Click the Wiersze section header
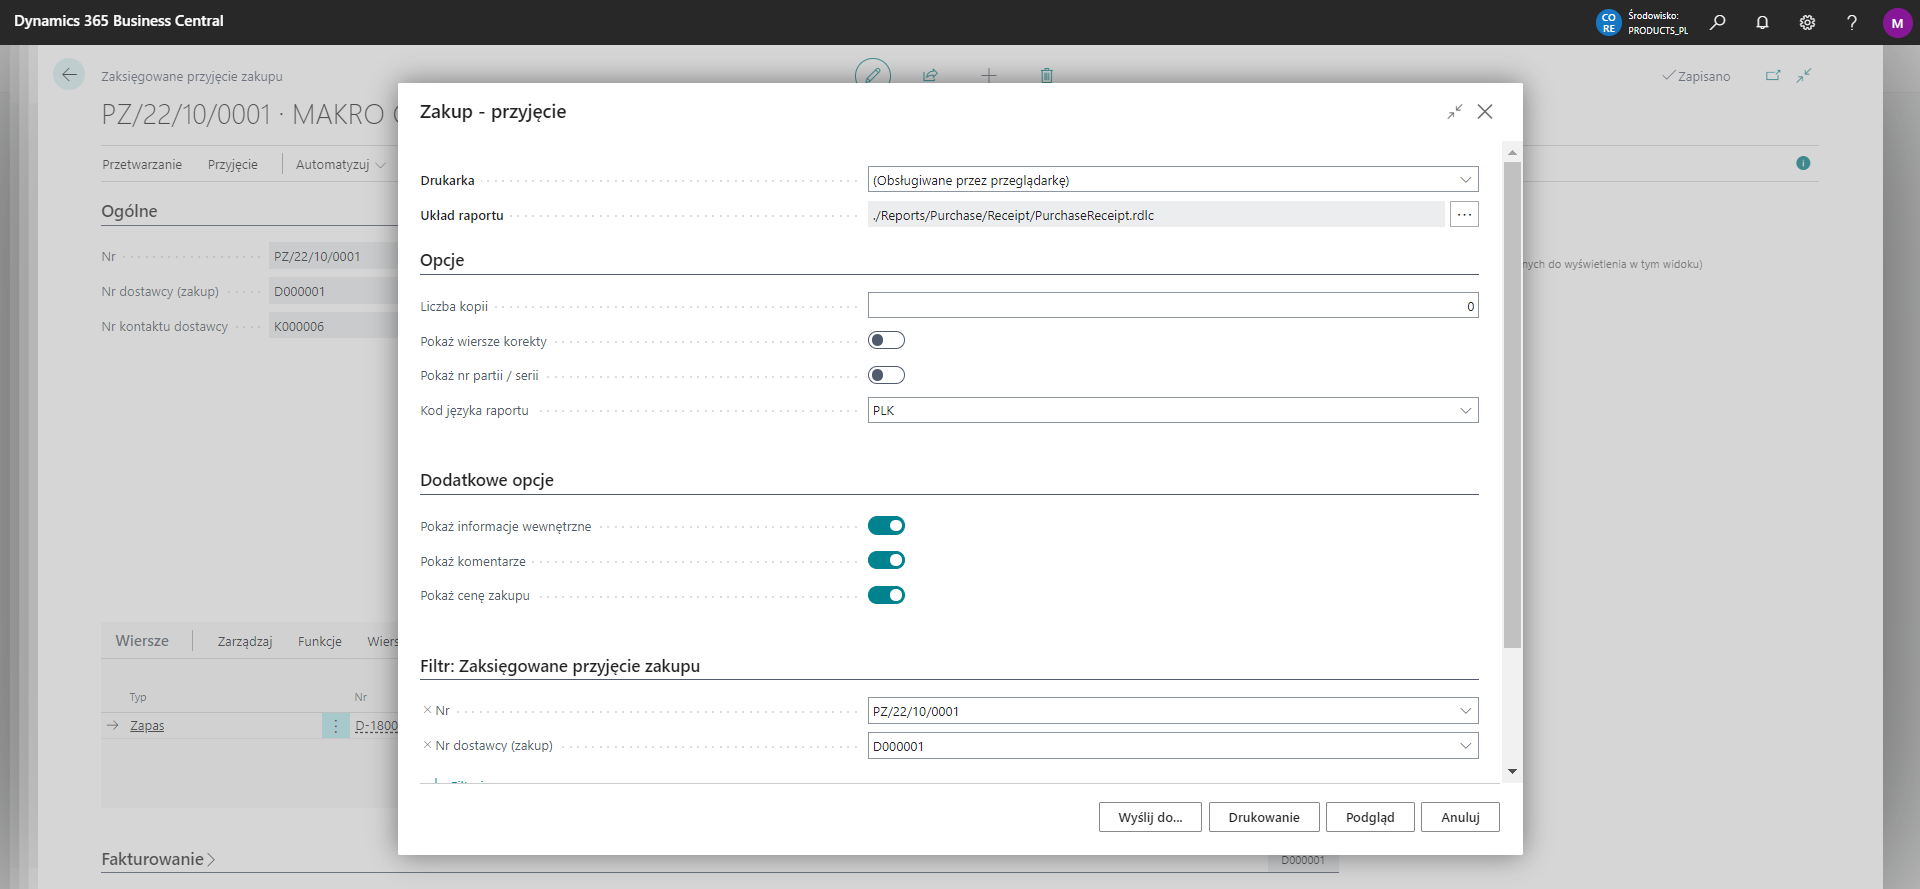1920x889 pixels. coord(142,641)
